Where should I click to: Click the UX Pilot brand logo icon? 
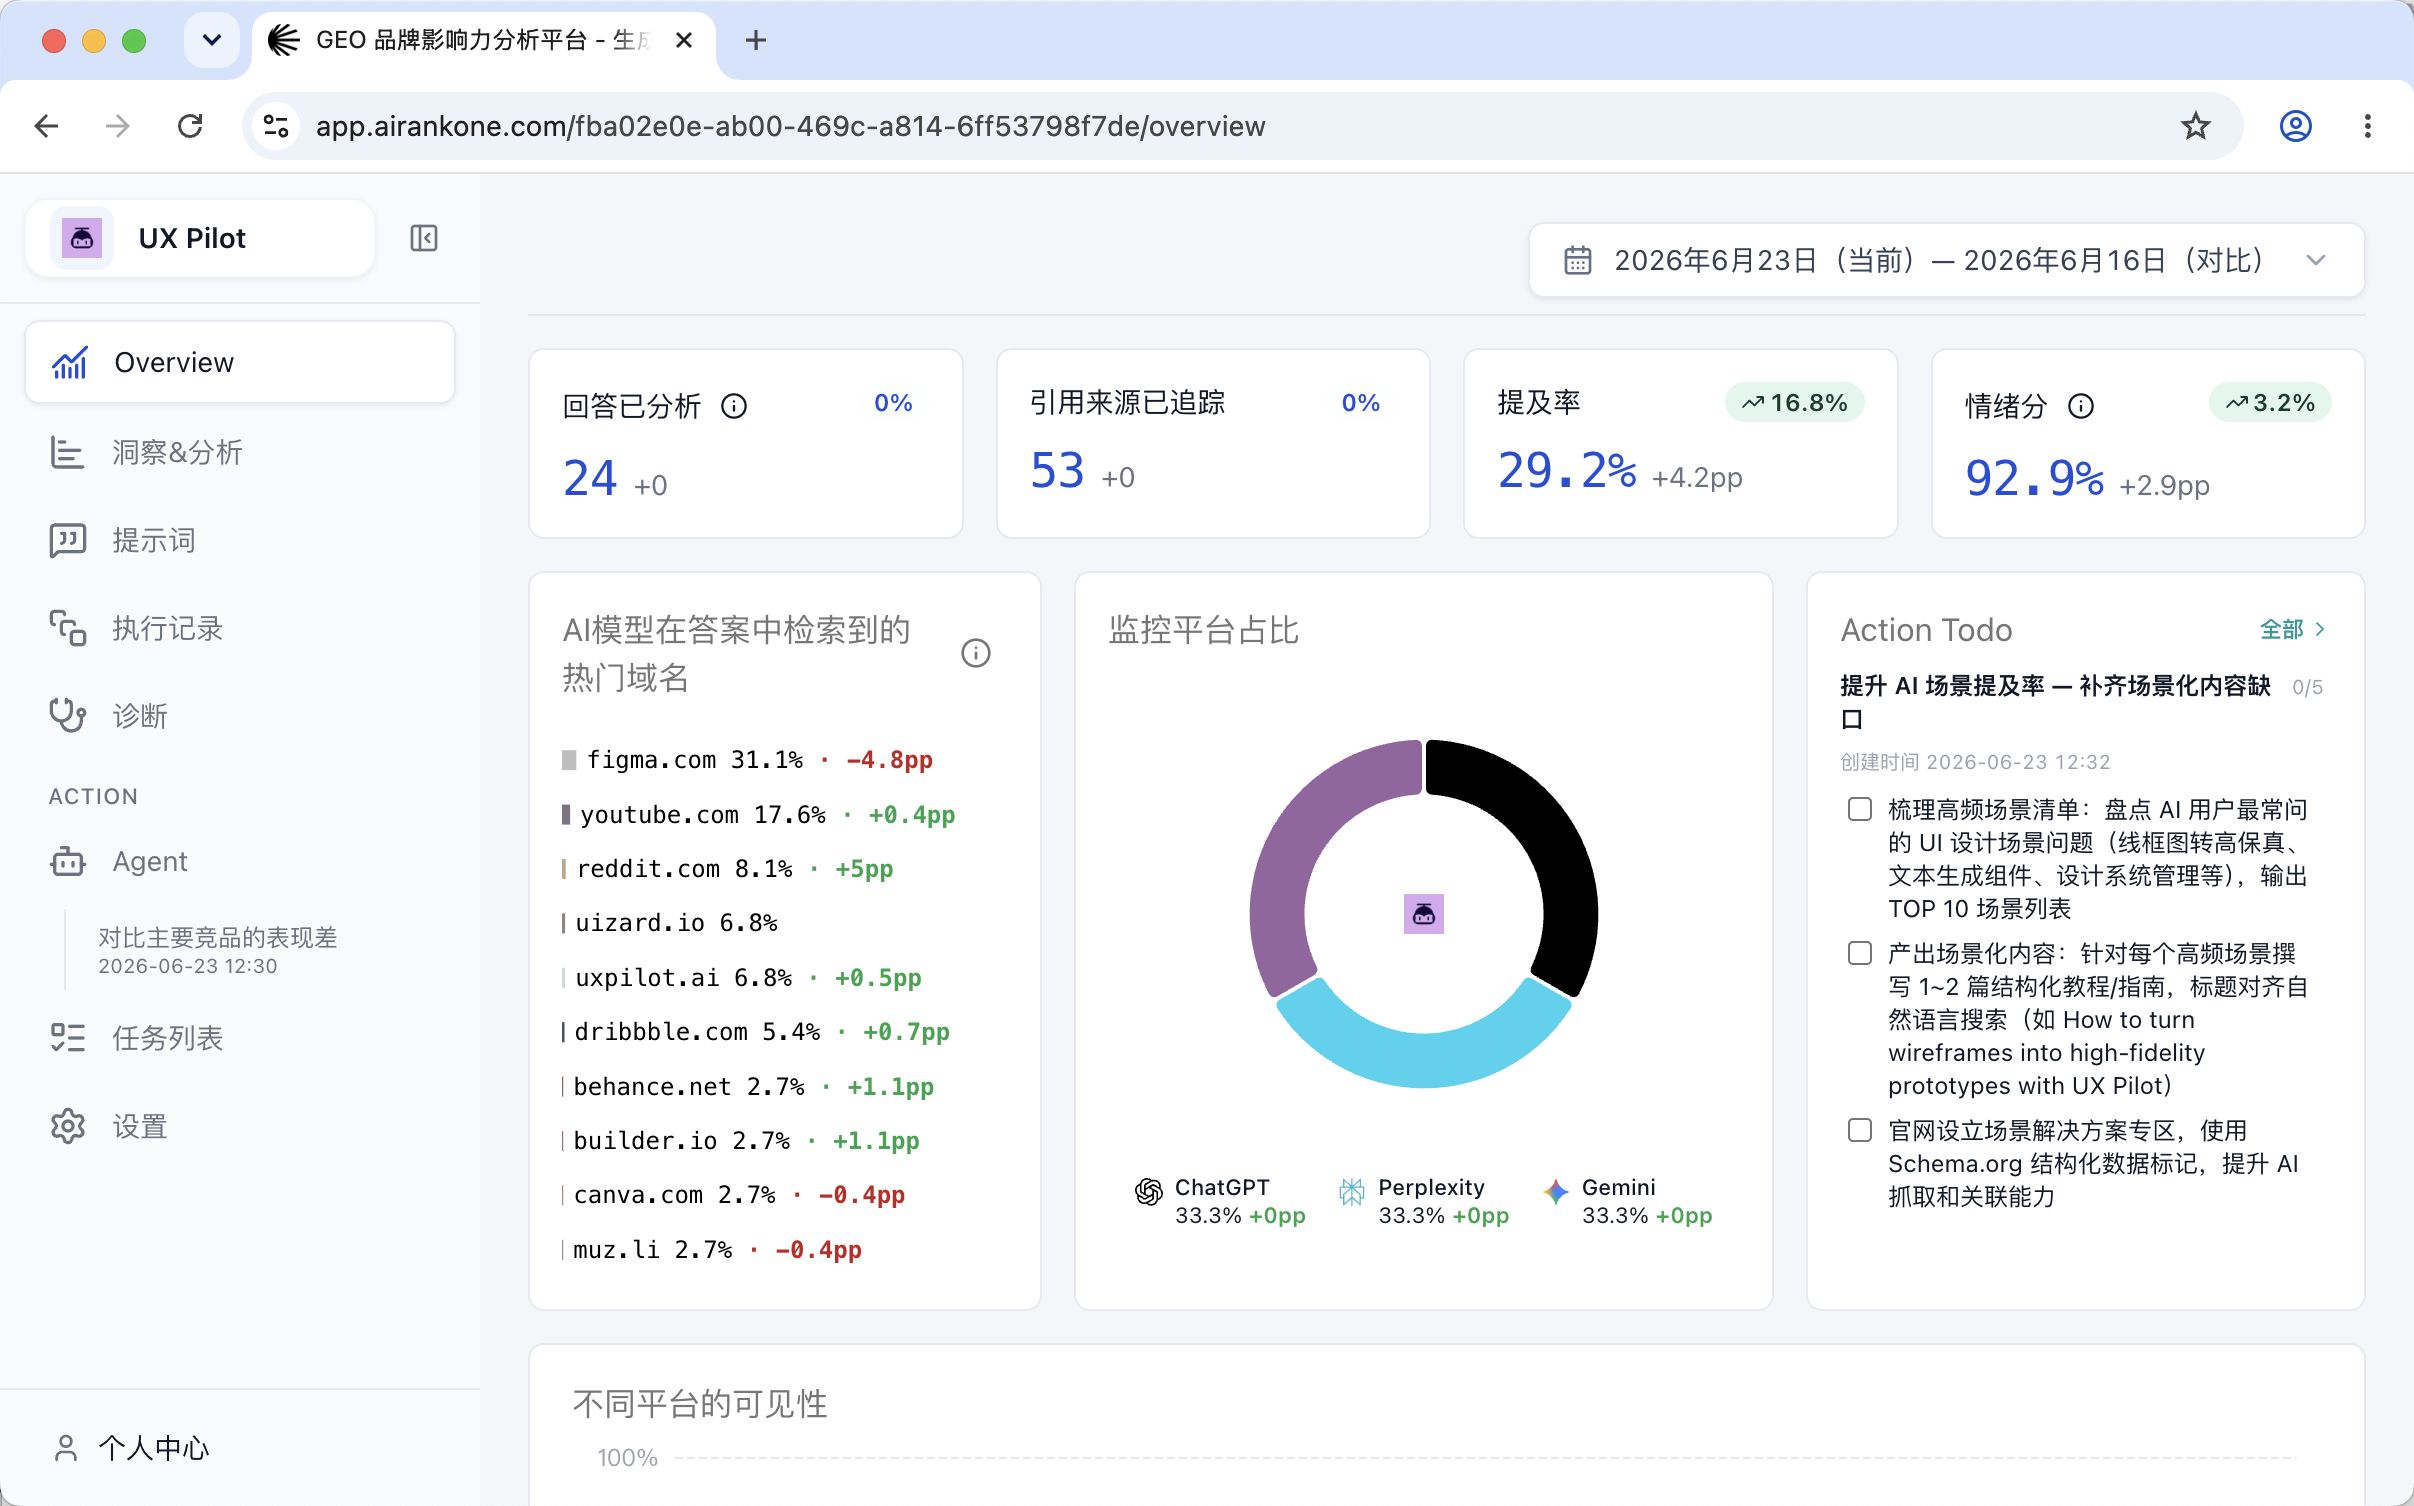point(82,238)
